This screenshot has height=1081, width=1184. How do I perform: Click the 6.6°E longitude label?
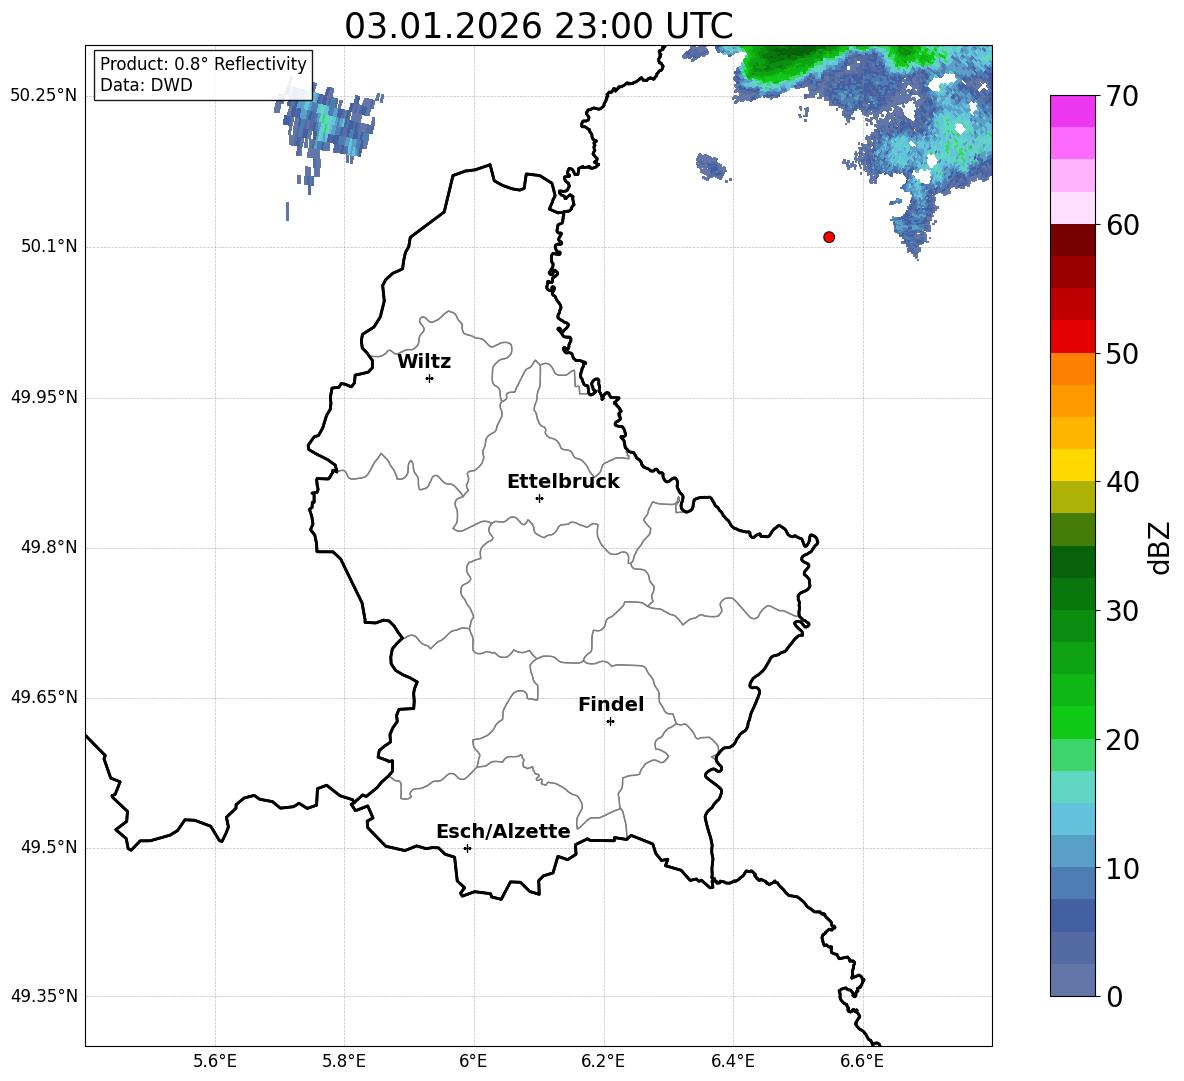click(x=862, y=1061)
